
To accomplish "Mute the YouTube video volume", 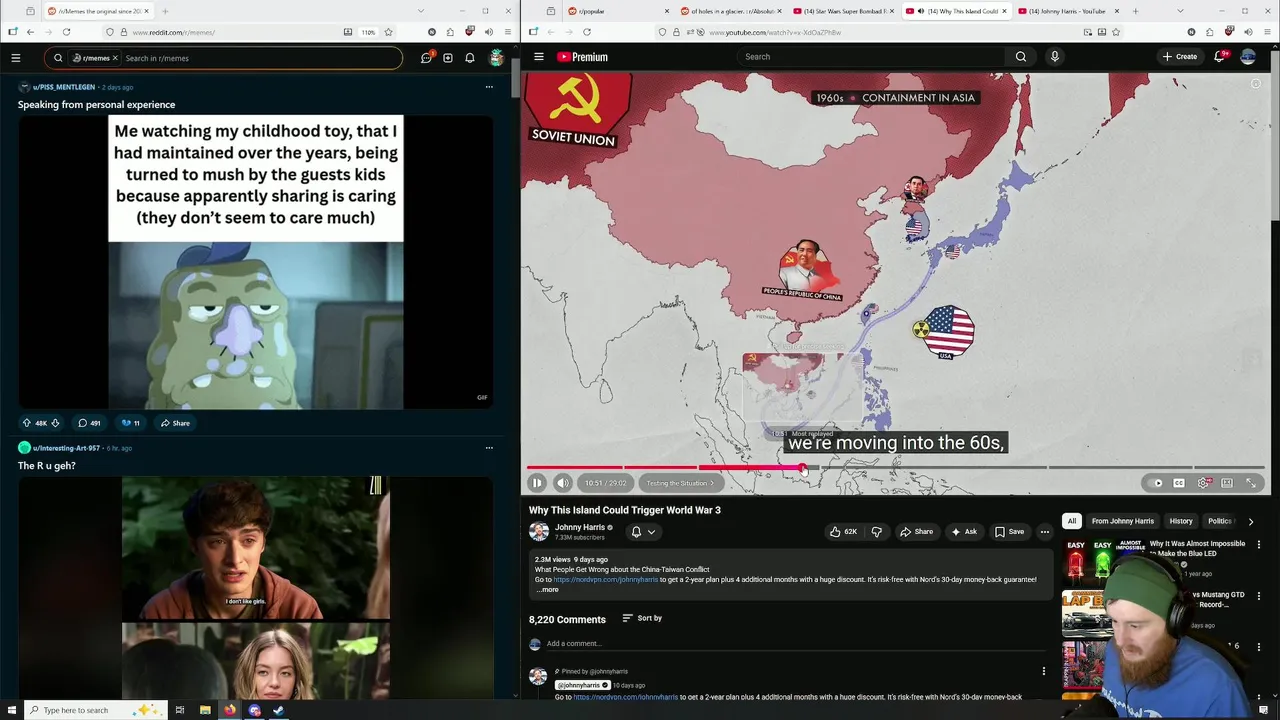I will click(x=563, y=483).
